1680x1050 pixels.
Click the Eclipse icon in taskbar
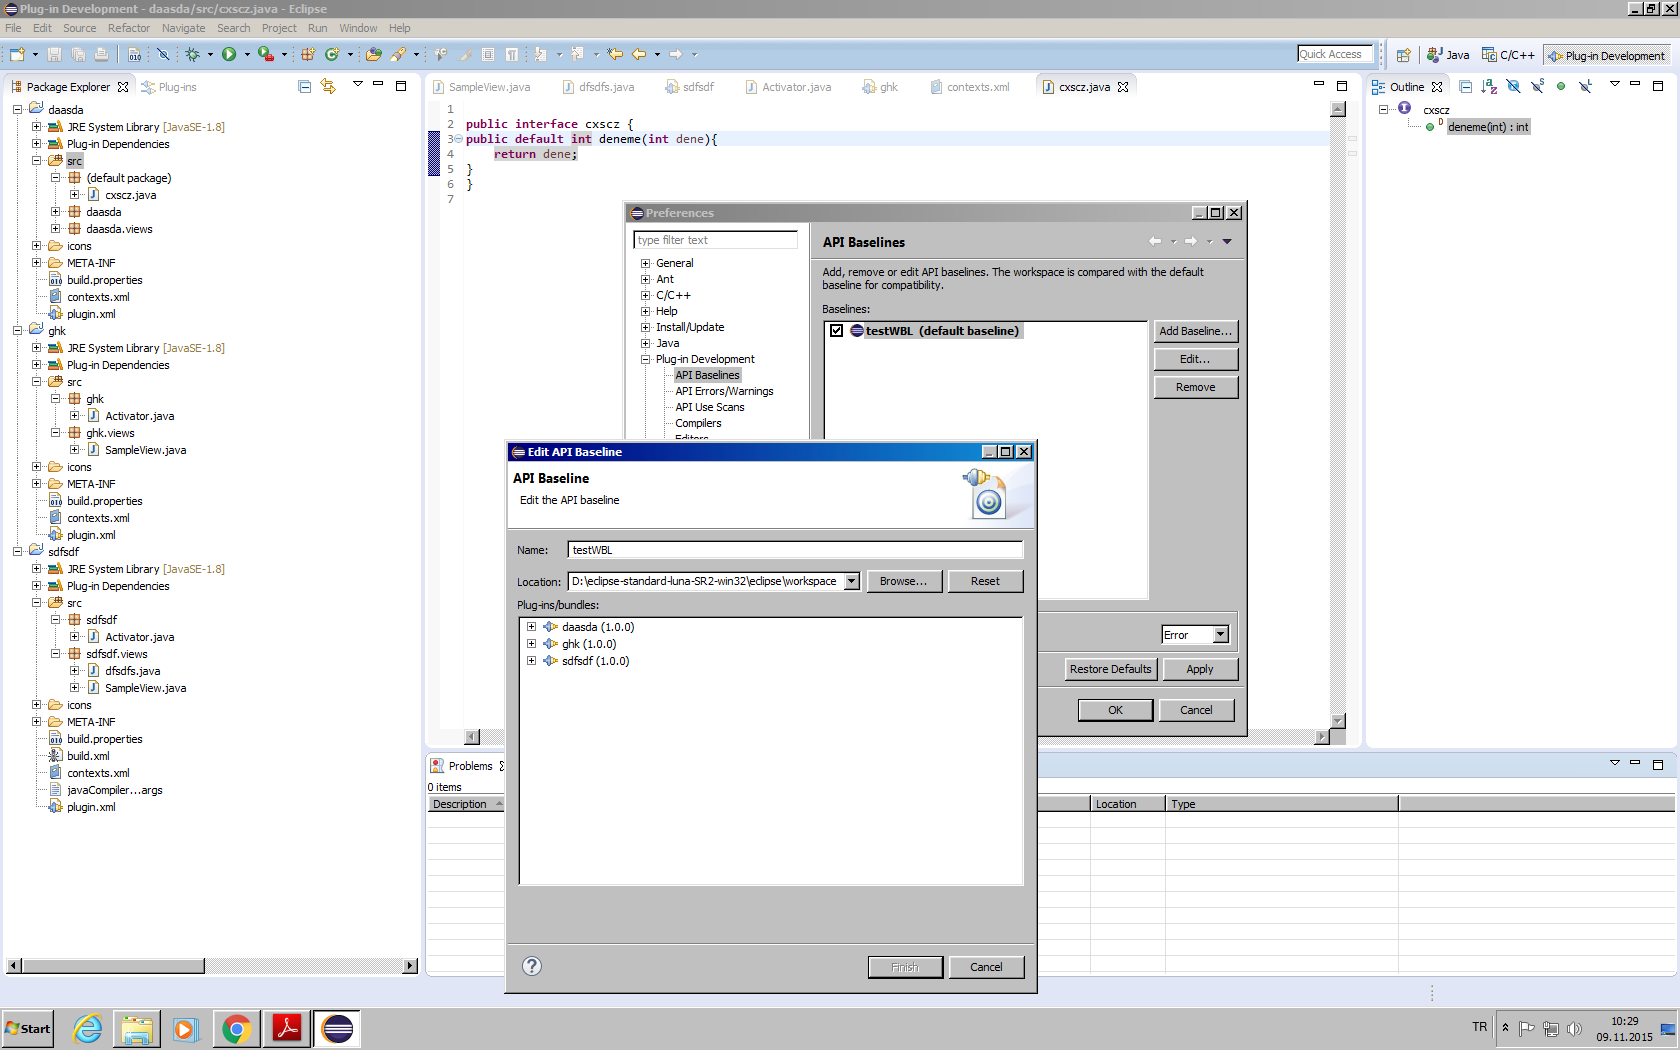click(x=338, y=1028)
